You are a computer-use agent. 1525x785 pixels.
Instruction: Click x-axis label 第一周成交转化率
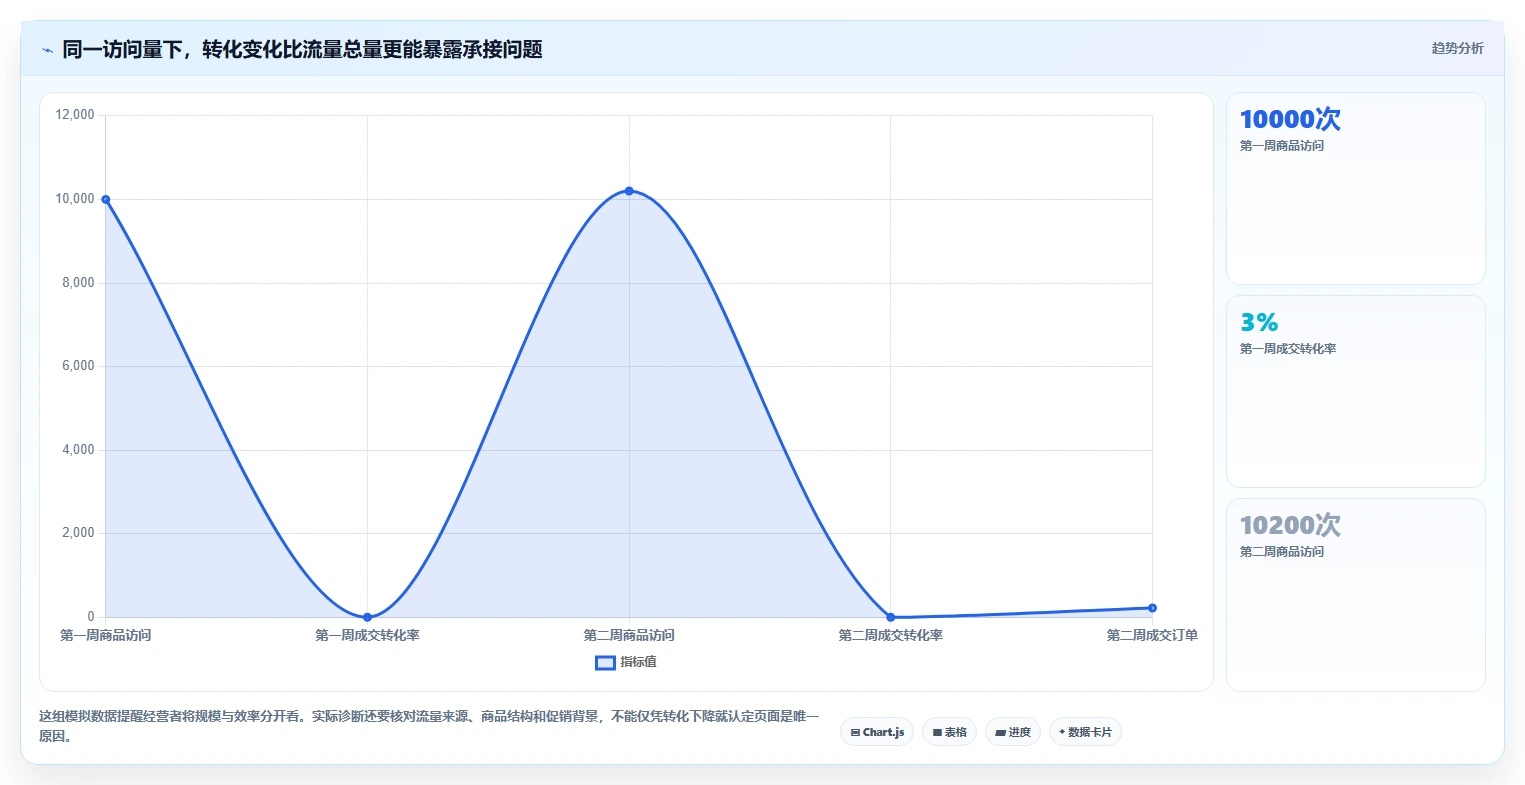click(x=367, y=635)
